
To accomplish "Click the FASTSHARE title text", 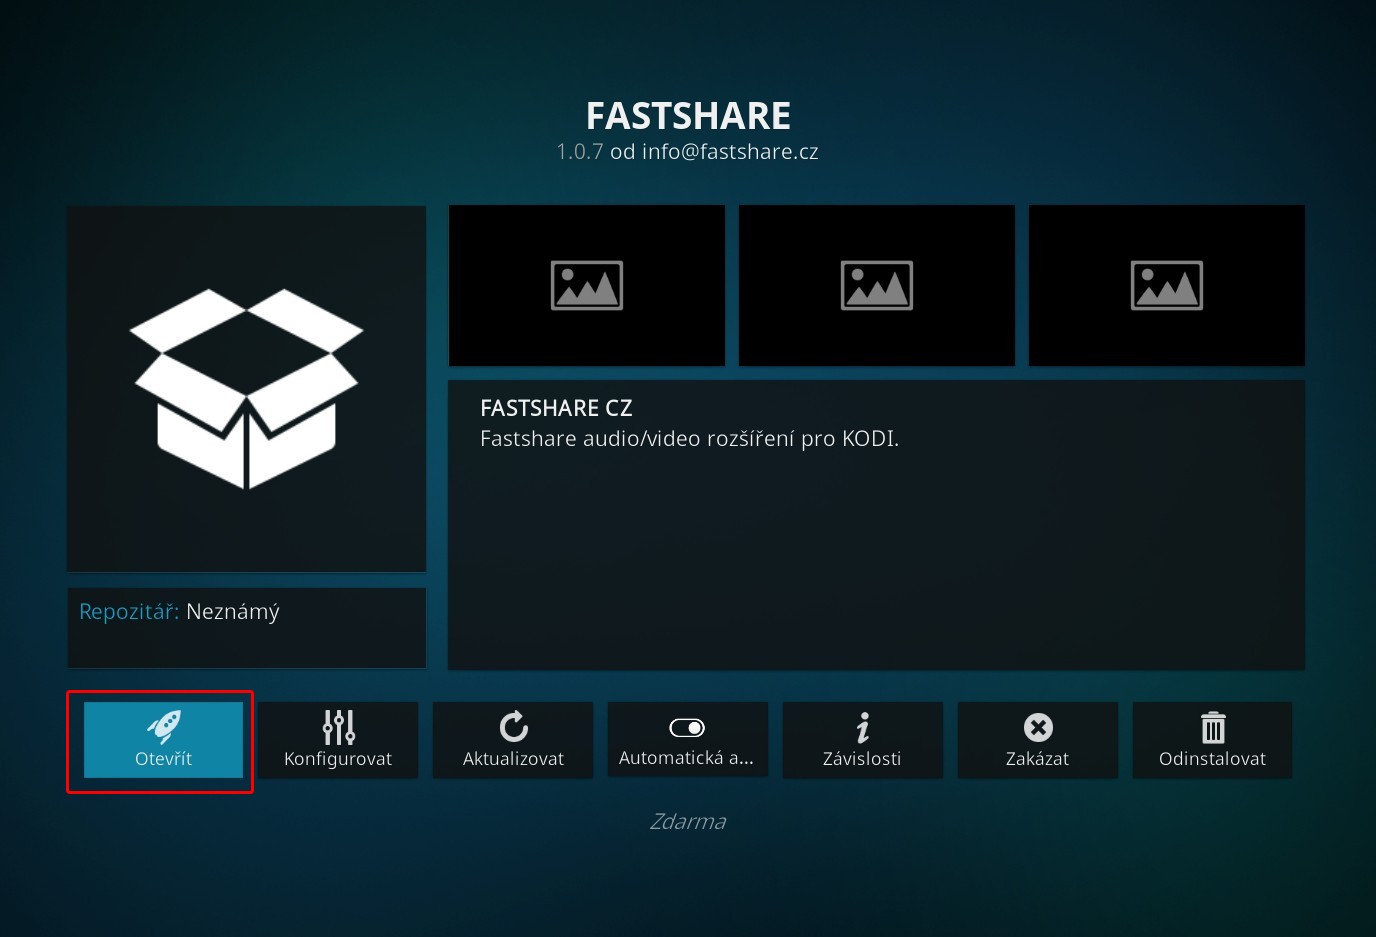I will click(x=688, y=116).
